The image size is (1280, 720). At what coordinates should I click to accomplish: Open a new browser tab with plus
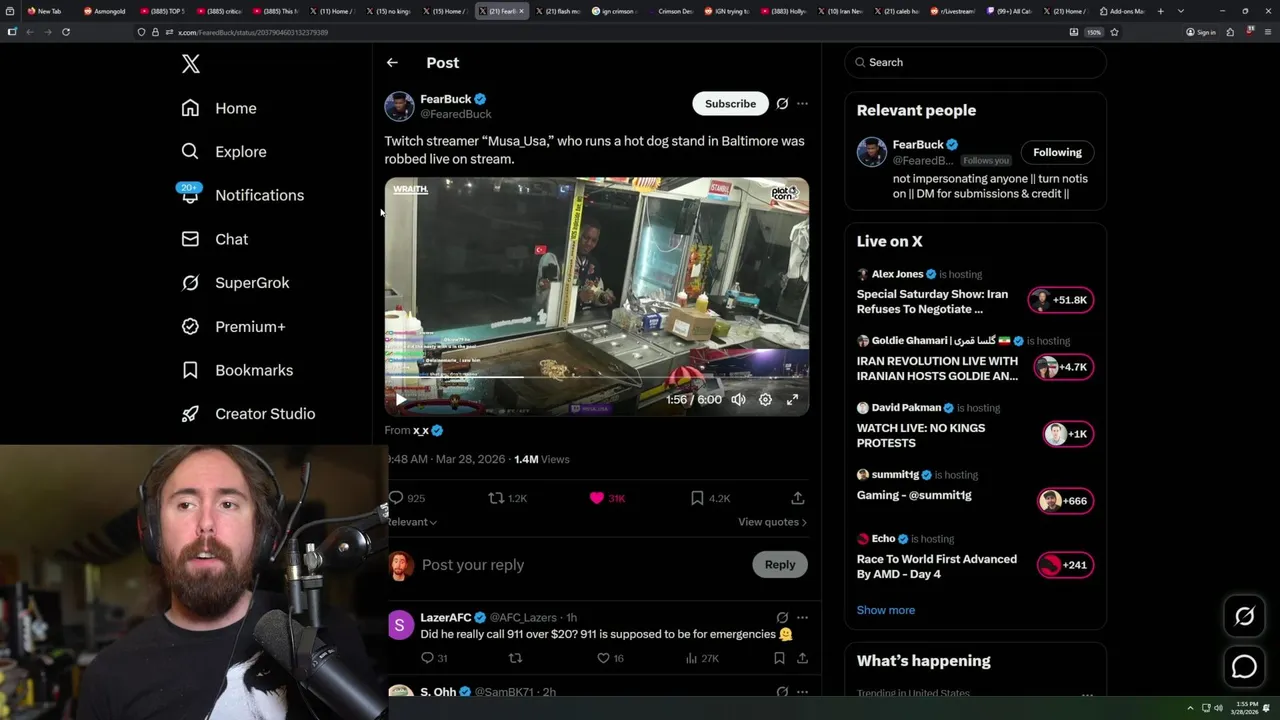(1160, 11)
